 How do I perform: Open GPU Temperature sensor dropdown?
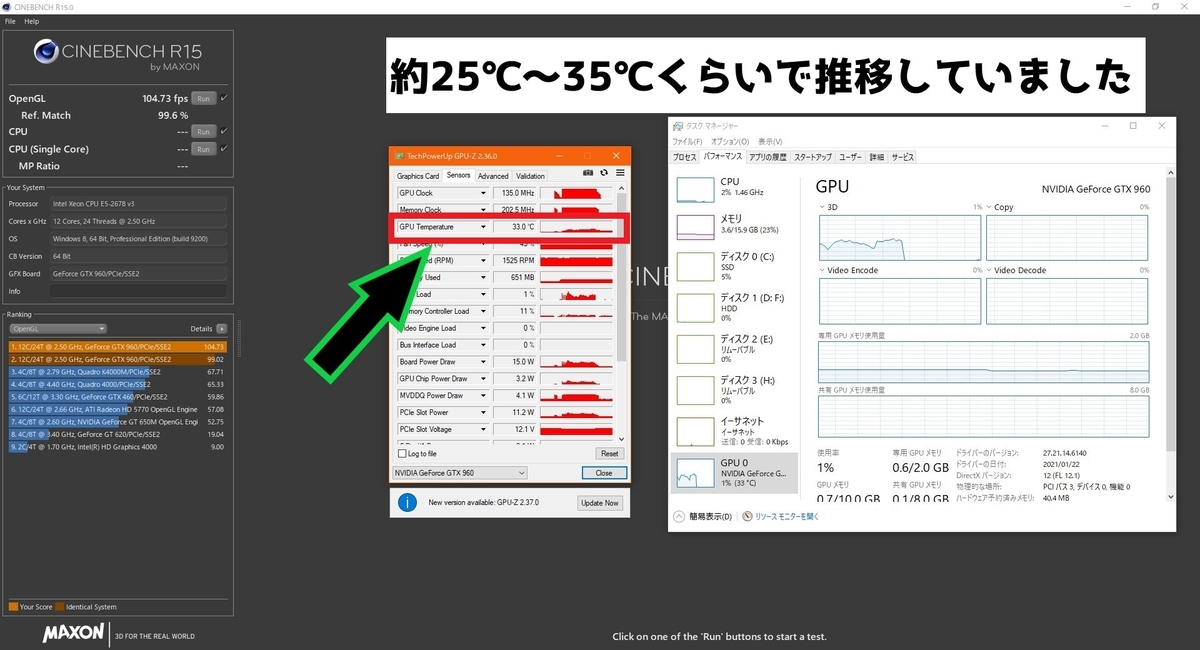483,227
